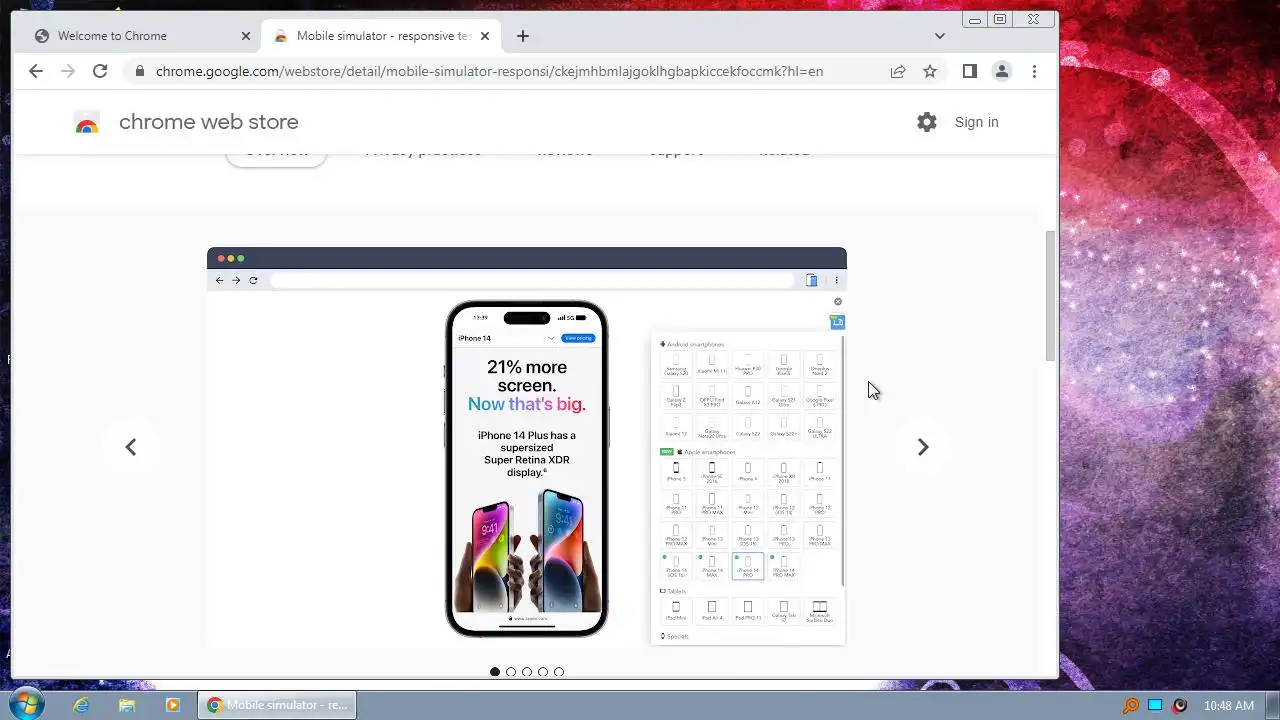This screenshot has width=1280, height=720.
Task: Open Web Store settings gear
Action: 927,122
